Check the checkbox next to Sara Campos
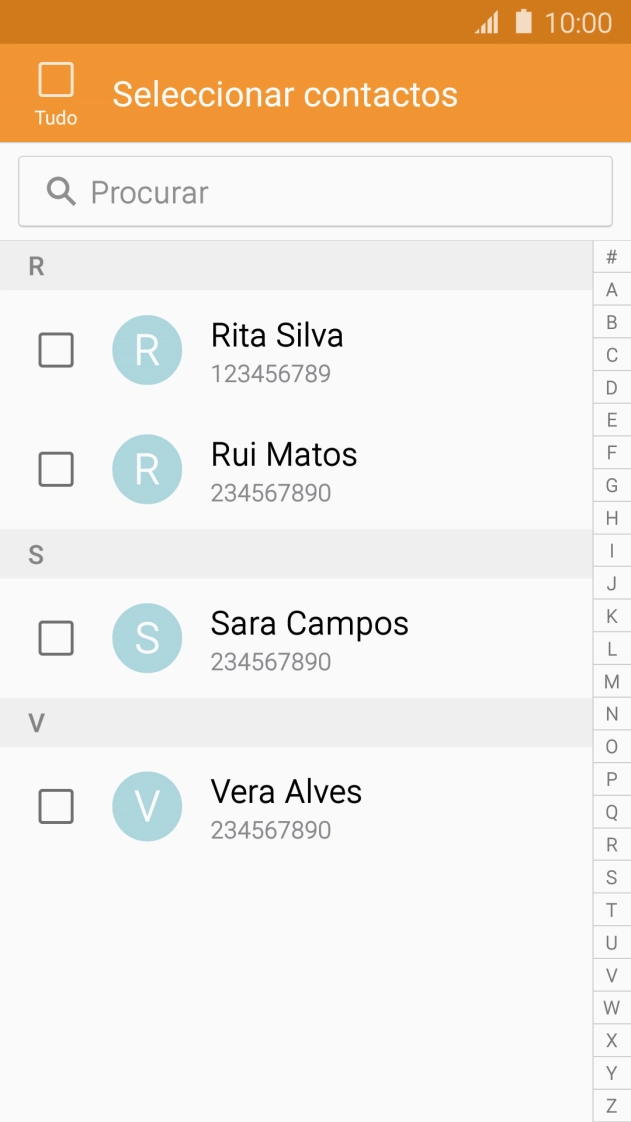The height and width of the screenshot is (1122, 631). 55,637
